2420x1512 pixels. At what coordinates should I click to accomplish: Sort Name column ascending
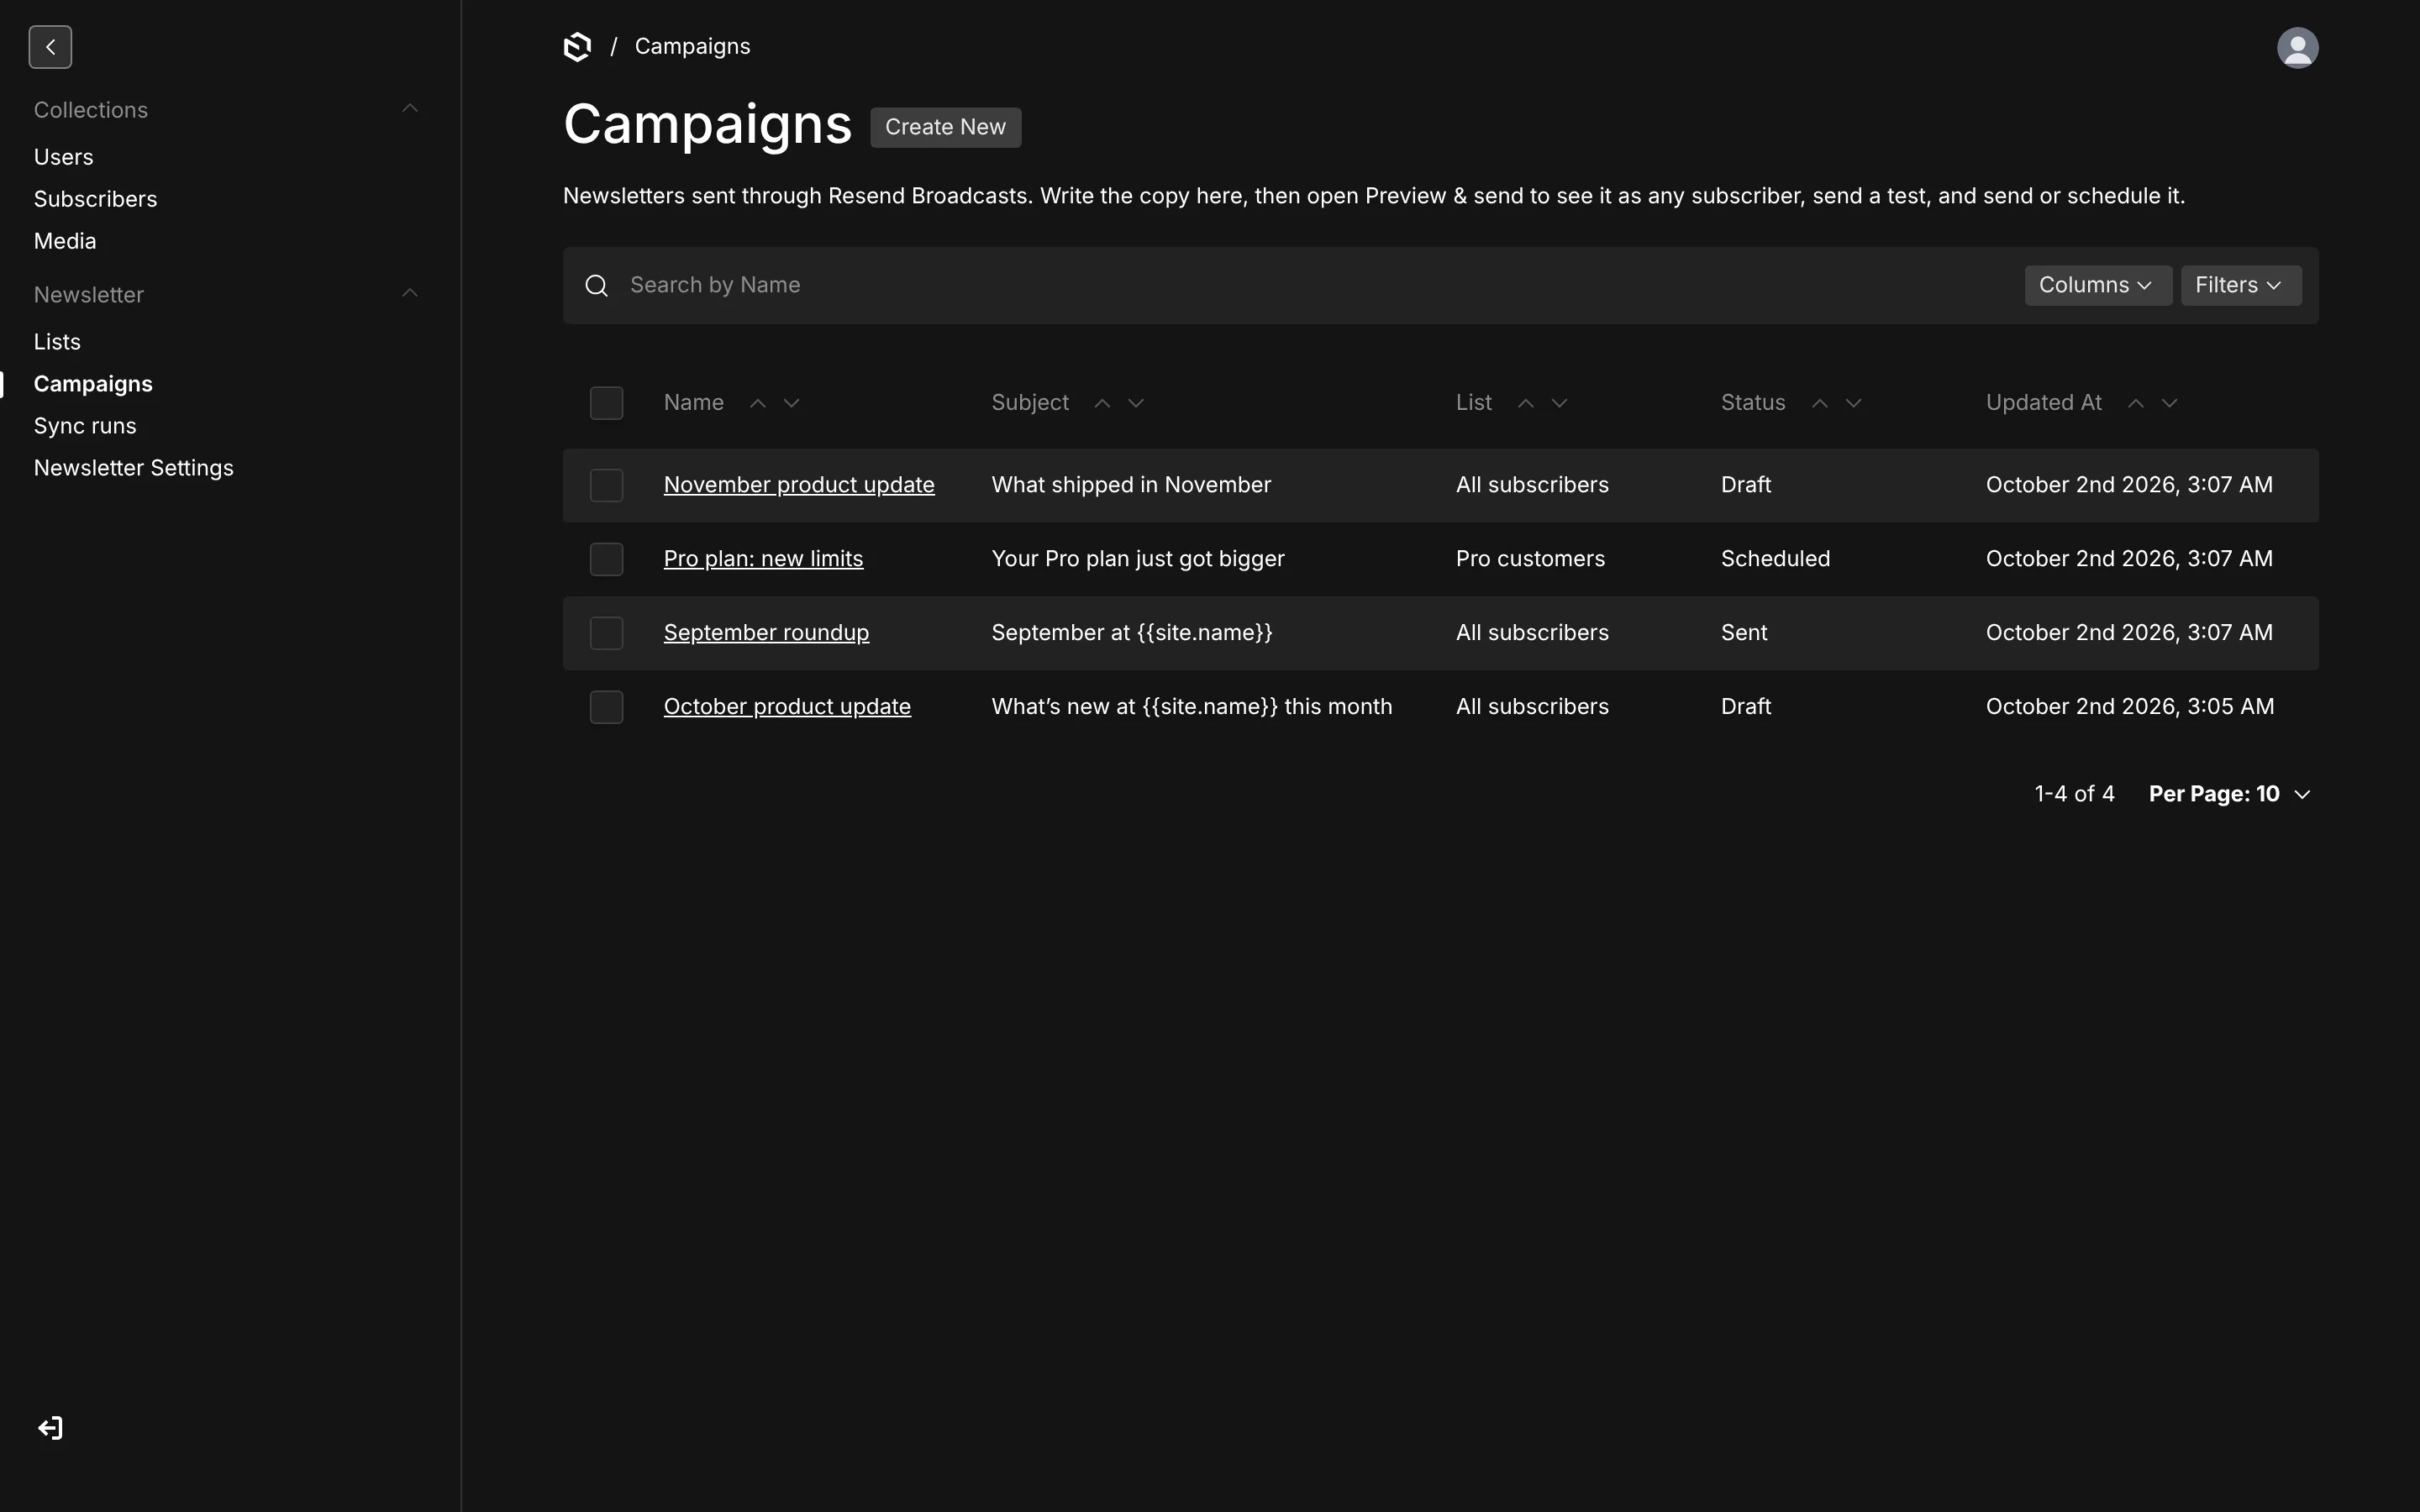click(758, 403)
